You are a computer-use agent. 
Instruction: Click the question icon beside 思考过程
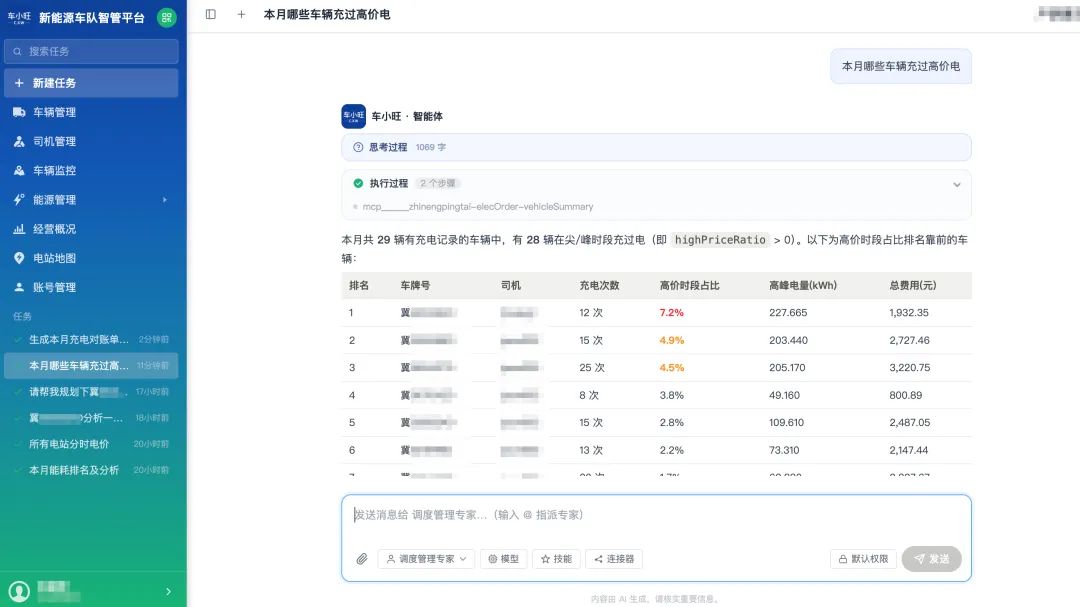coord(358,147)
